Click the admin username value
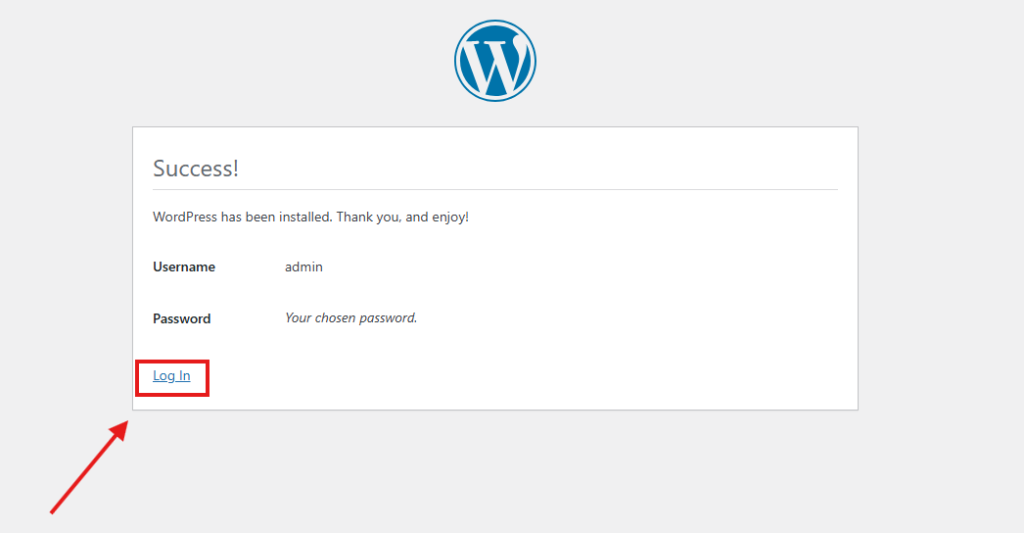This screenshot has width=1024, height=533. tap(304, 267)
